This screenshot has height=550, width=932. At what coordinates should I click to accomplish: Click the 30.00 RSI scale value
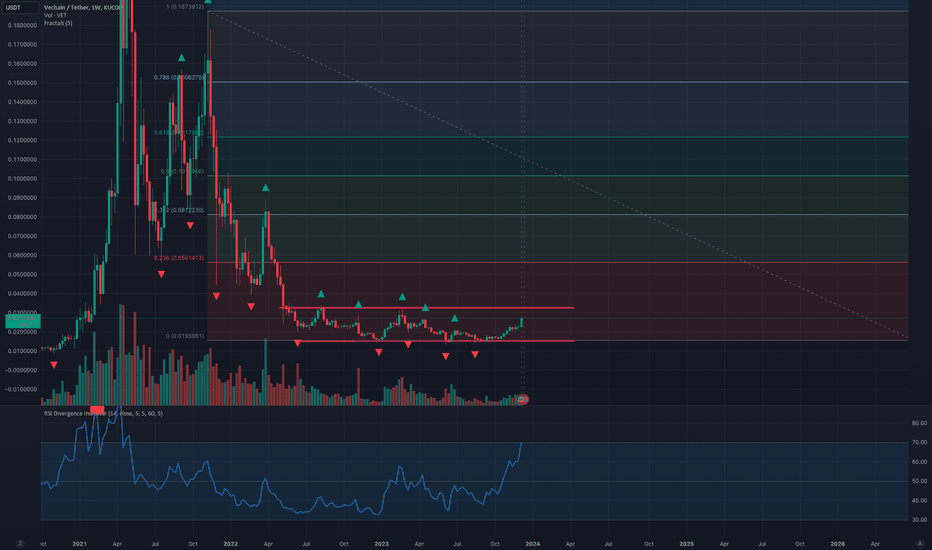(919, 520)
